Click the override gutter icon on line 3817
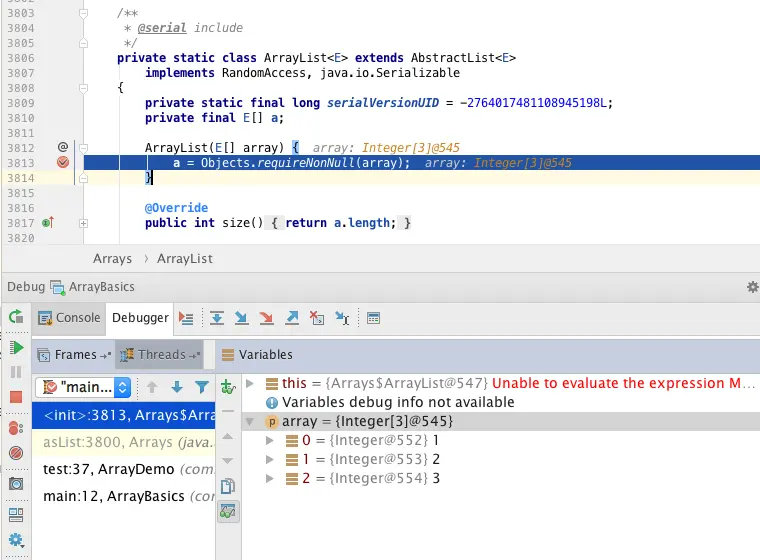 click(x=48, y=223)
